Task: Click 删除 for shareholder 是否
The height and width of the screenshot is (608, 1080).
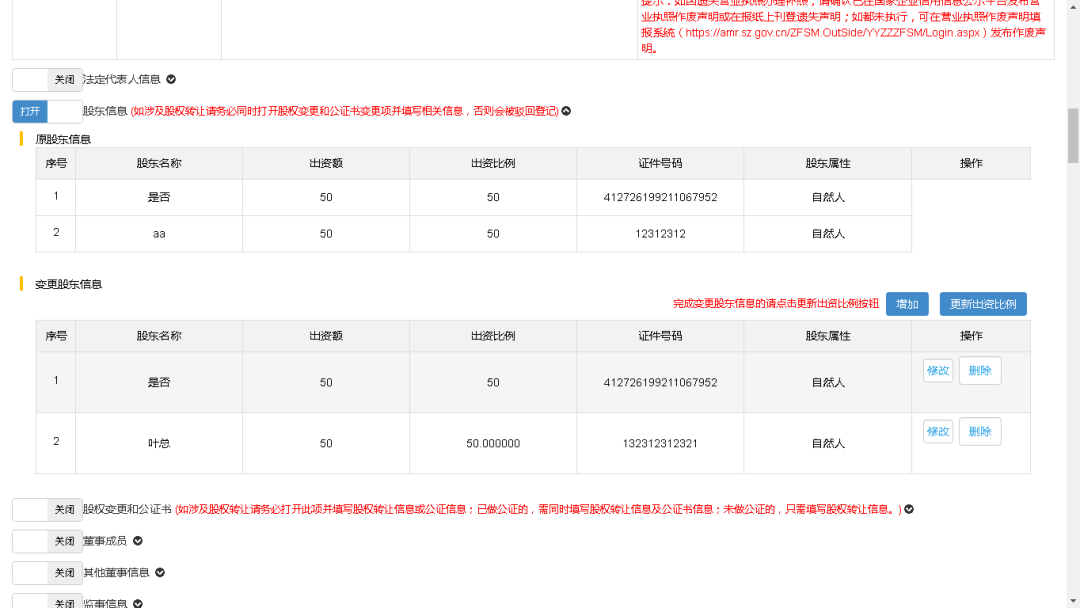Action: click(x=980, y=370)
